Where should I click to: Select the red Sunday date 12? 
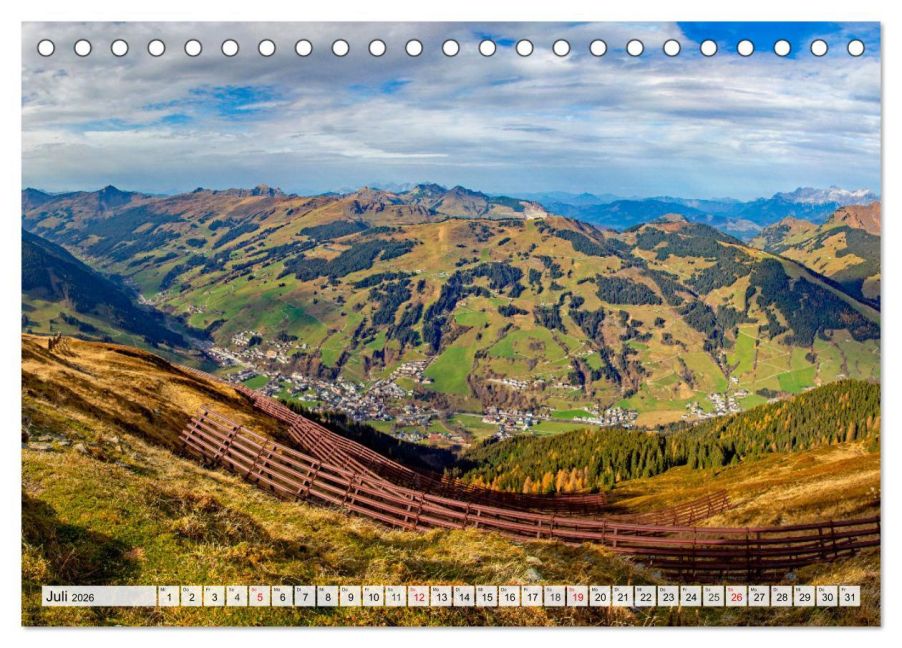418,596
